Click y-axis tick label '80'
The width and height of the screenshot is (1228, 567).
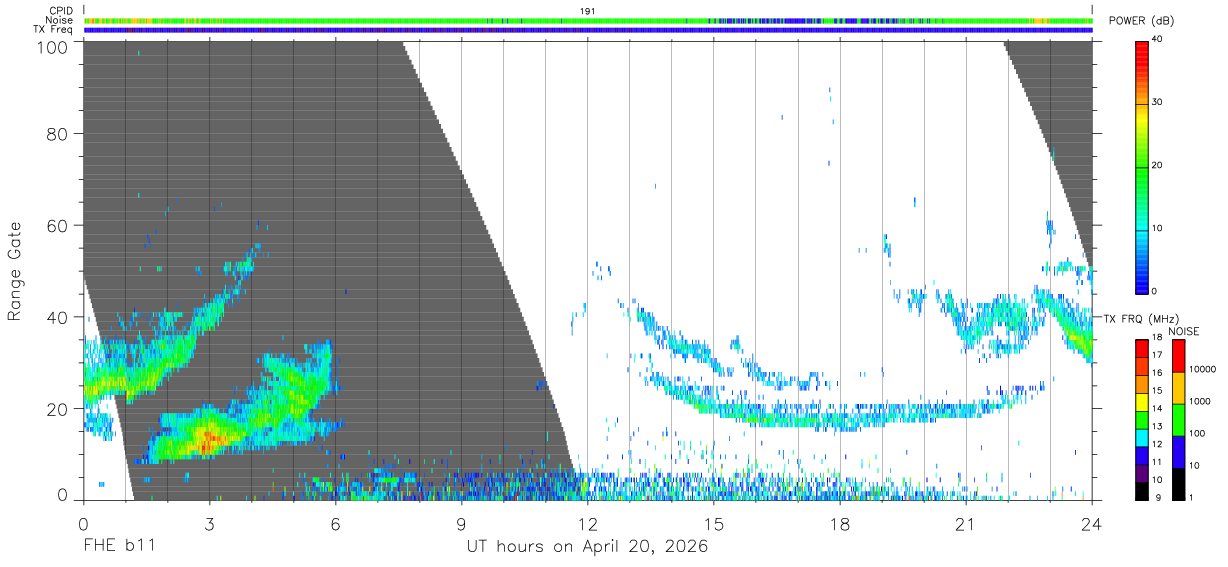[58, 134]
